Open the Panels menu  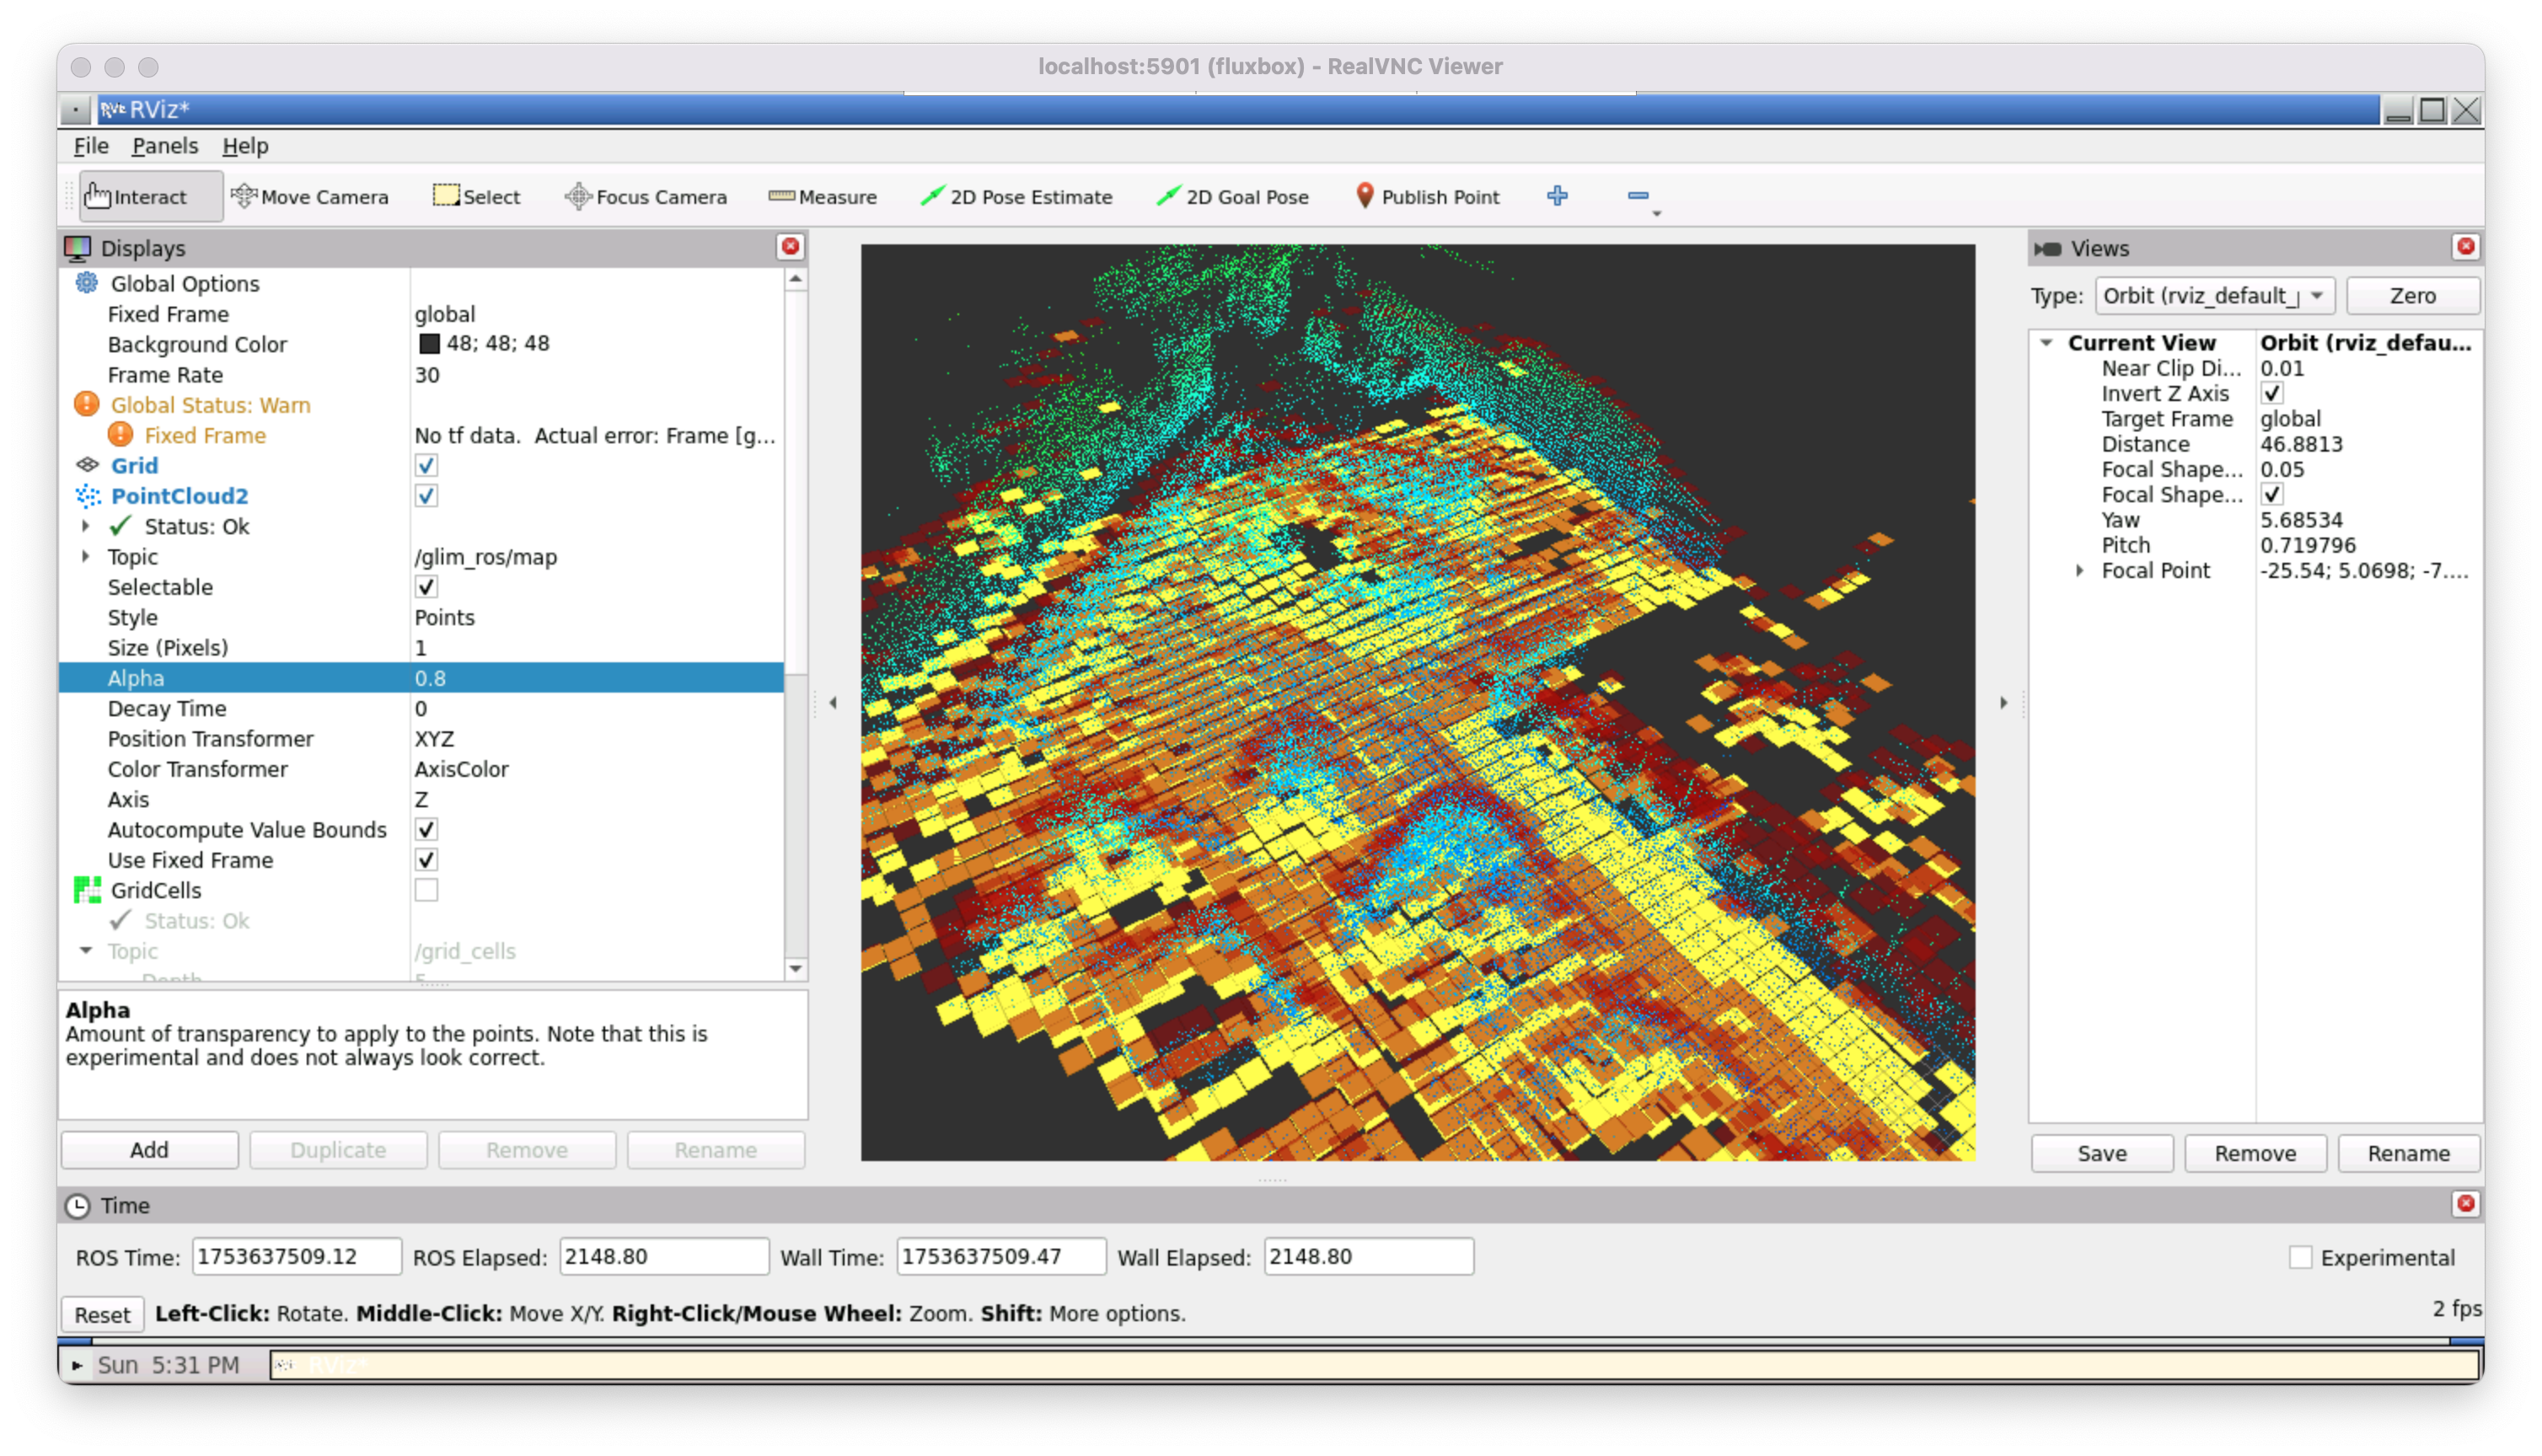coord(165,146)
